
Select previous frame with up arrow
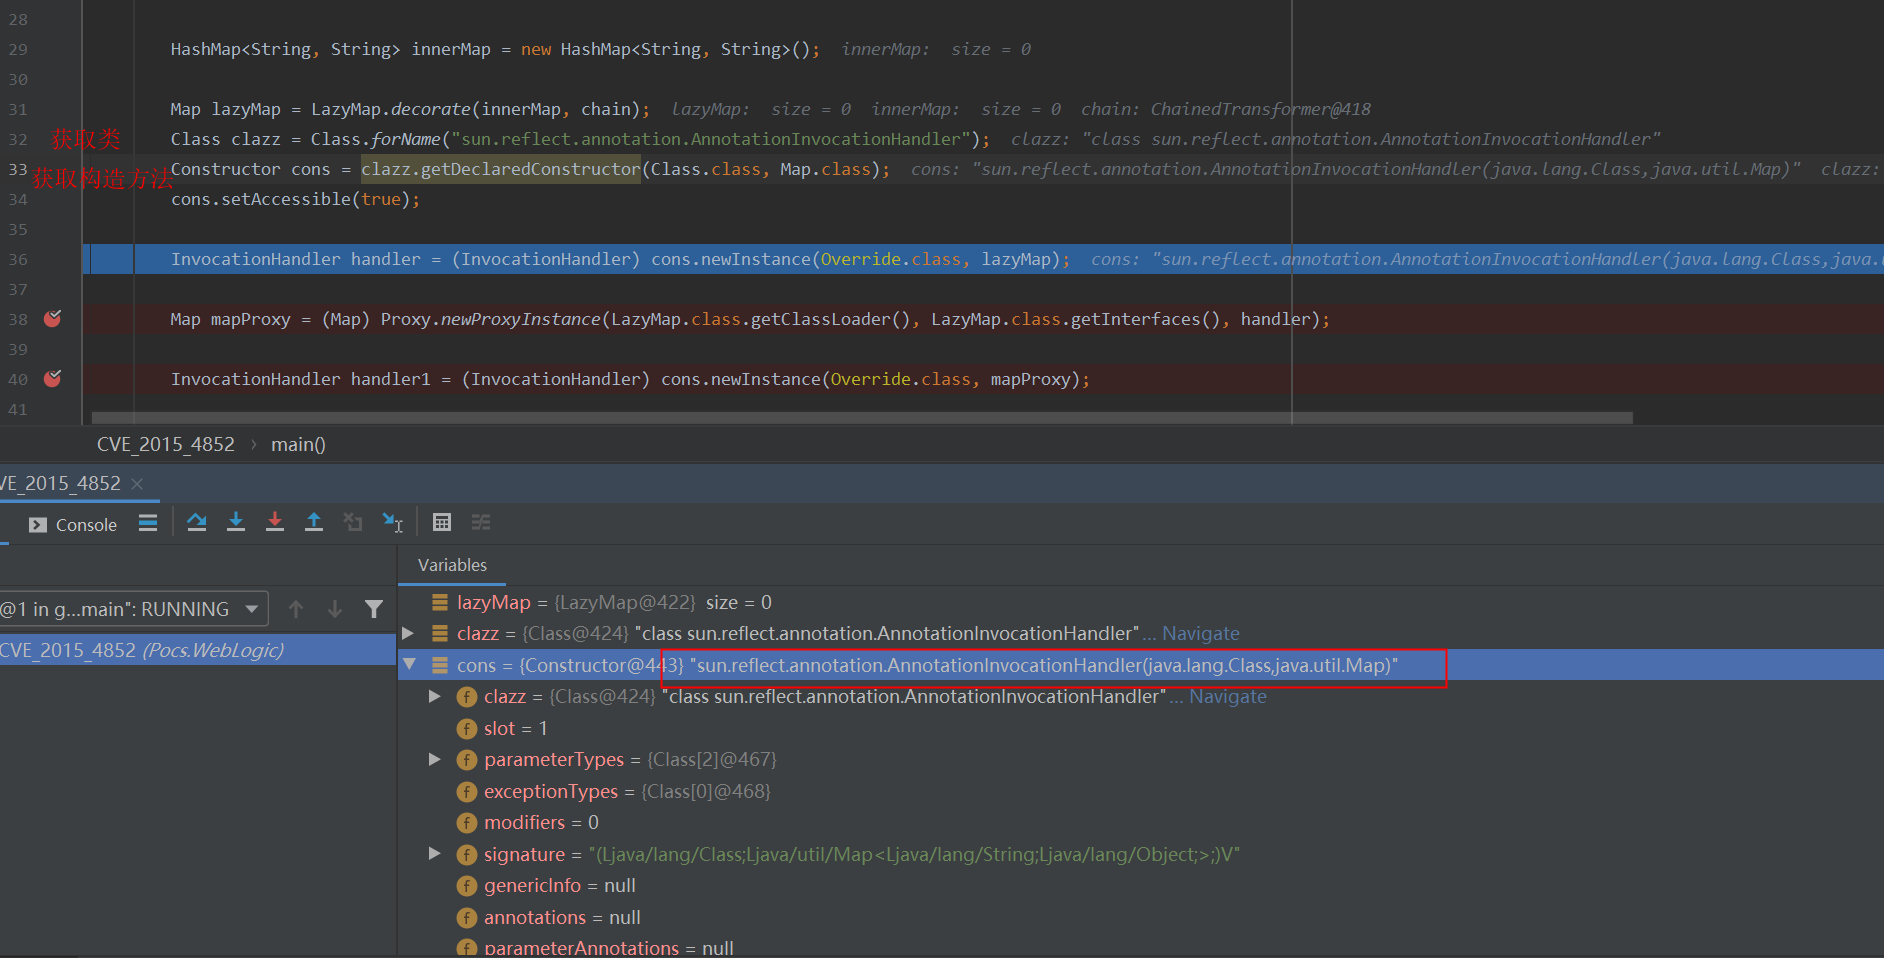tap(296, 609)
